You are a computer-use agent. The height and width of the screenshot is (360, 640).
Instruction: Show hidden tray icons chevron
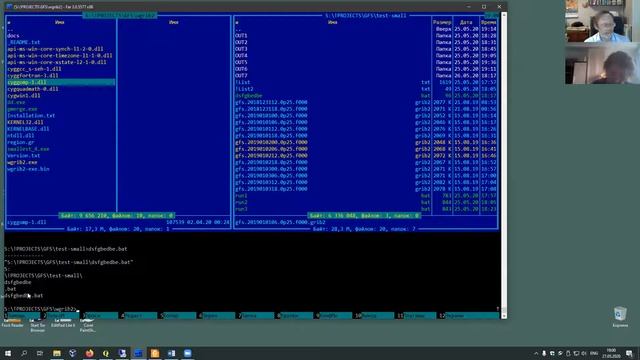[536, 353]
